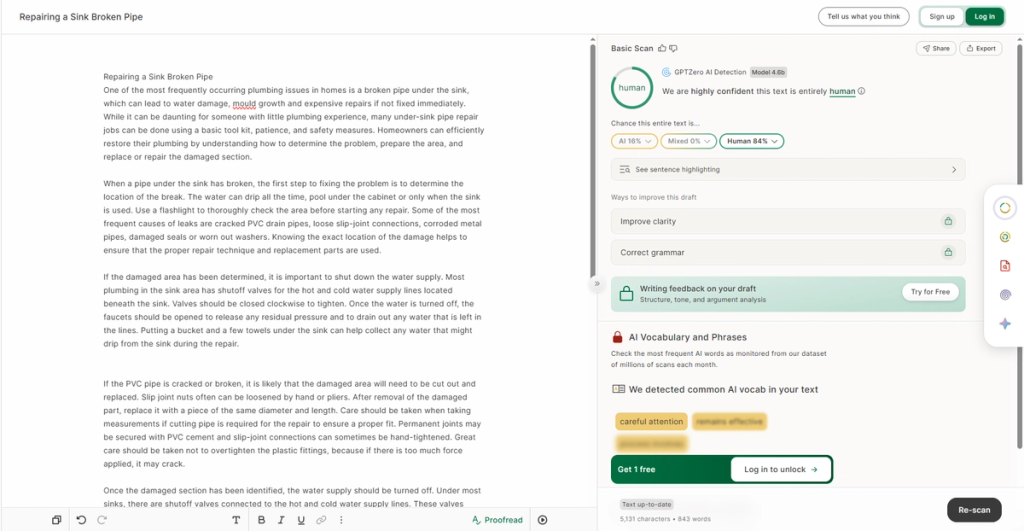Click the Proofread button
1024x531 pixels.
pyautogui.click(x=497, y=520)
